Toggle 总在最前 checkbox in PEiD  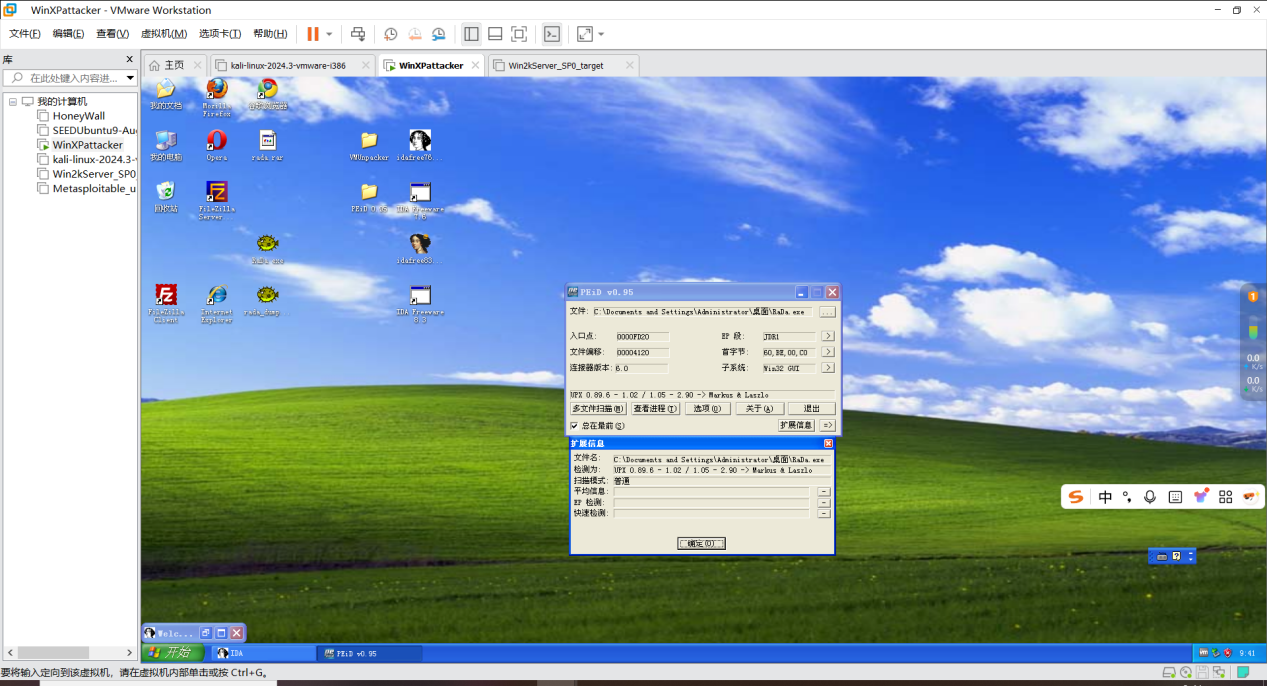click(x=574, y=426)
